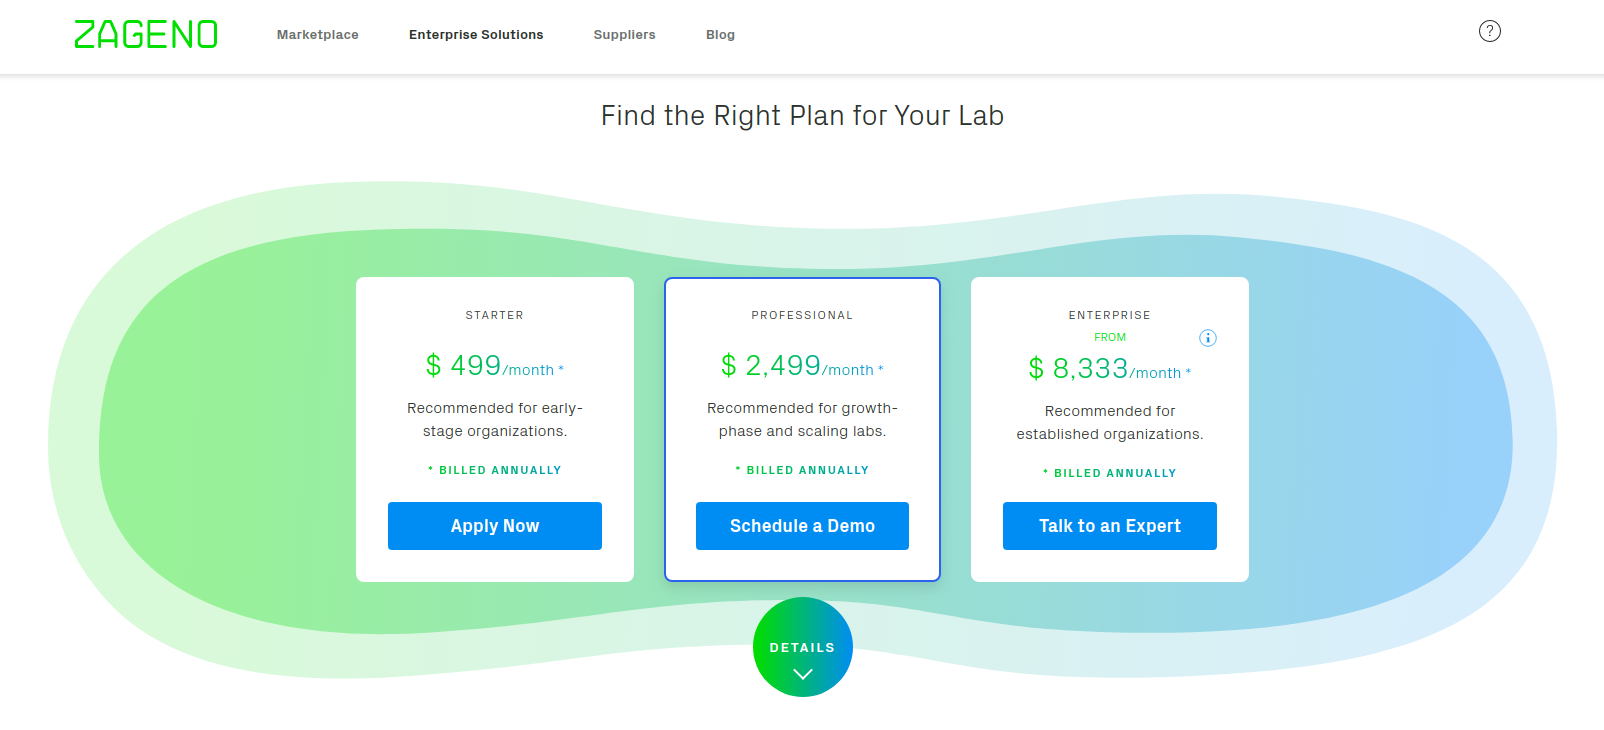
Task: Select Enterprise Solutions in the navigation
Action: [x=476, y=35]
